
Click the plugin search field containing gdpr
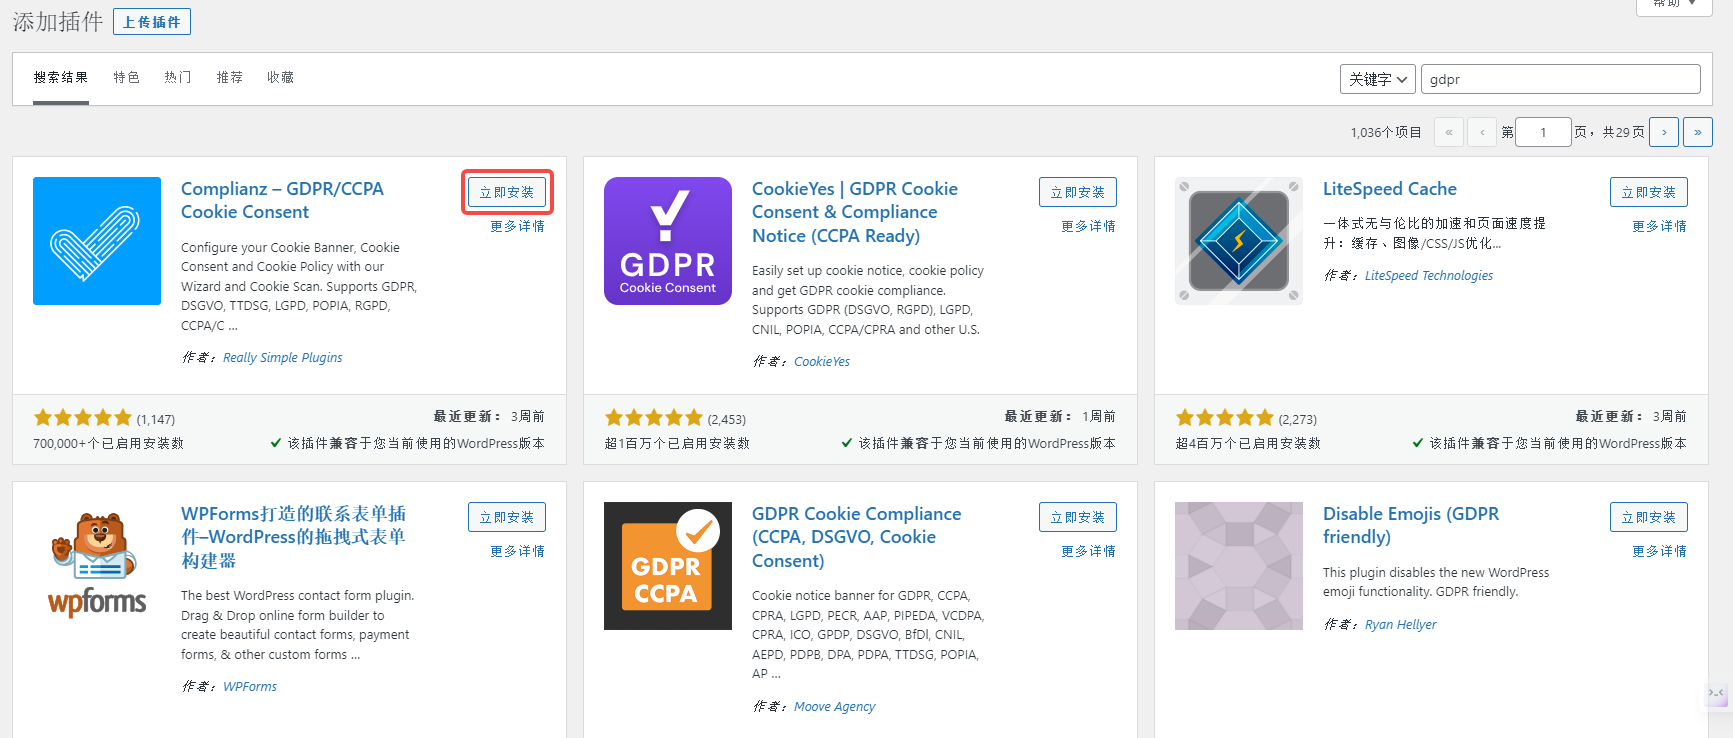1560,79
